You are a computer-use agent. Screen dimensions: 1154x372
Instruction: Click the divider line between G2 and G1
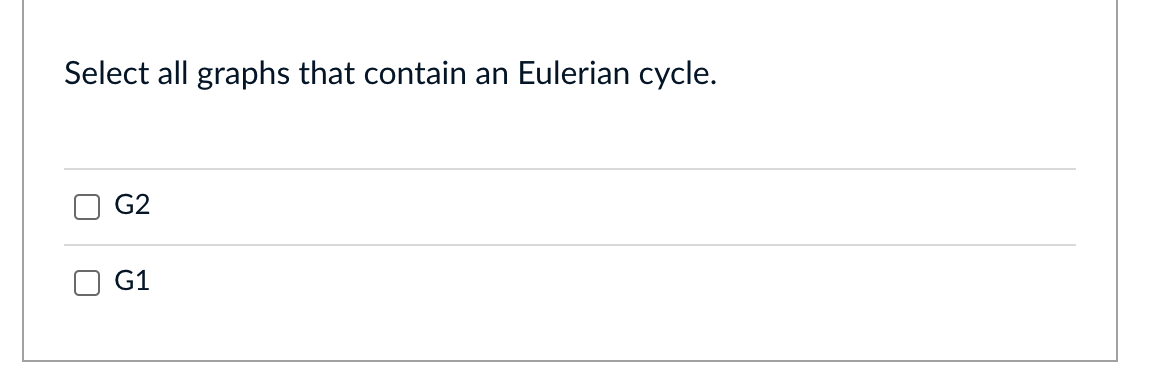coord(570,245)
